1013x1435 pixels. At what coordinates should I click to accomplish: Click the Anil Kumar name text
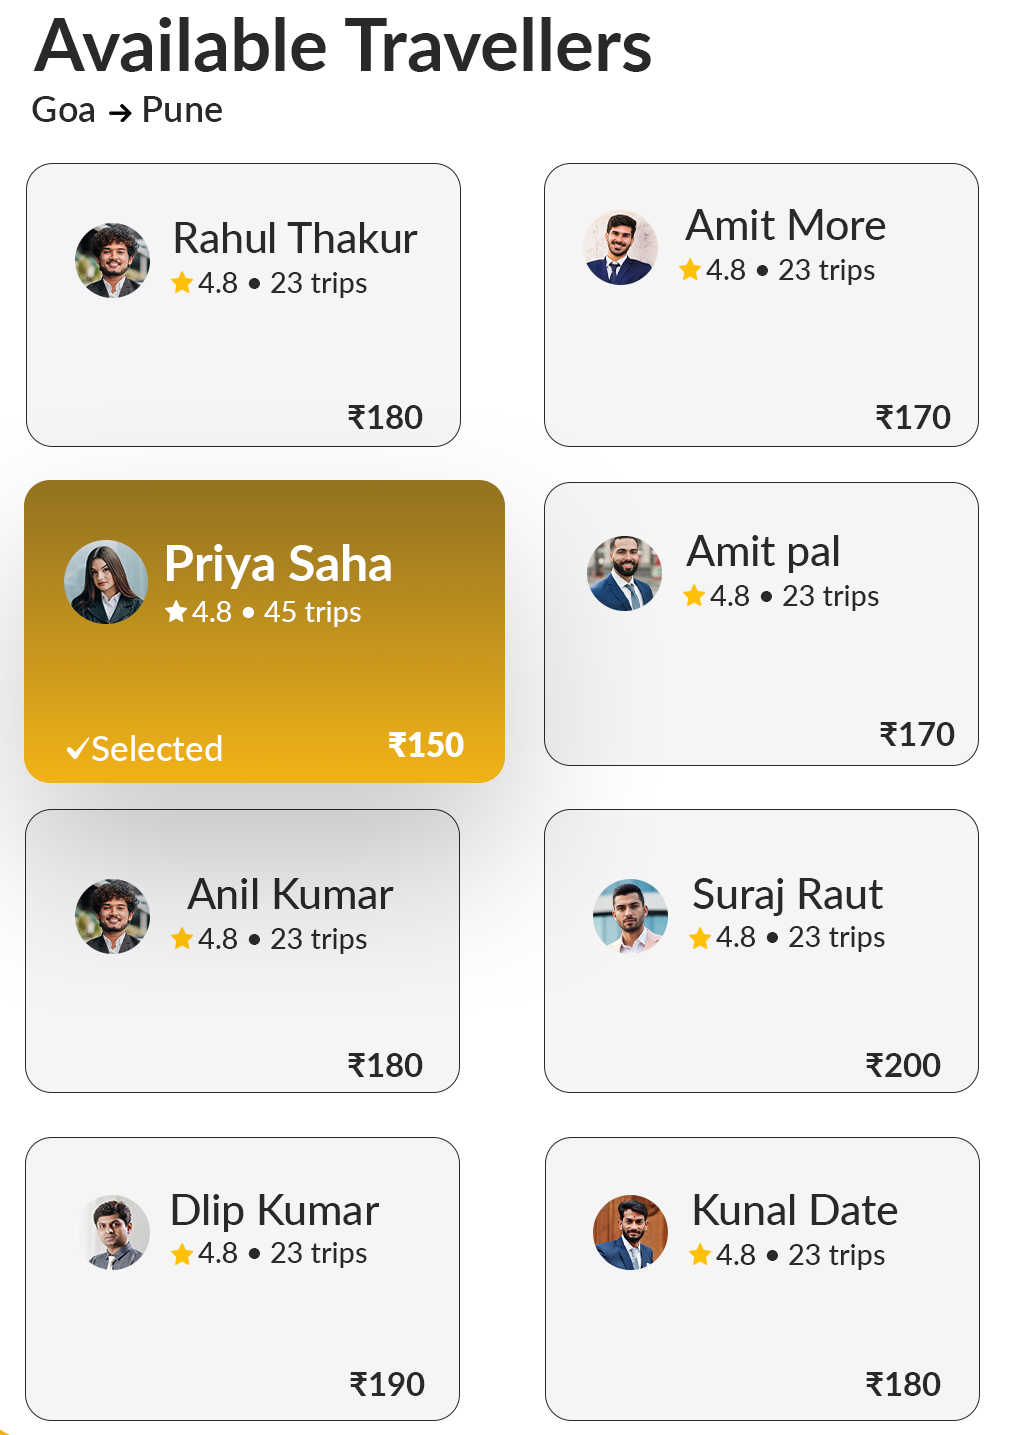[x=290, y=894]
